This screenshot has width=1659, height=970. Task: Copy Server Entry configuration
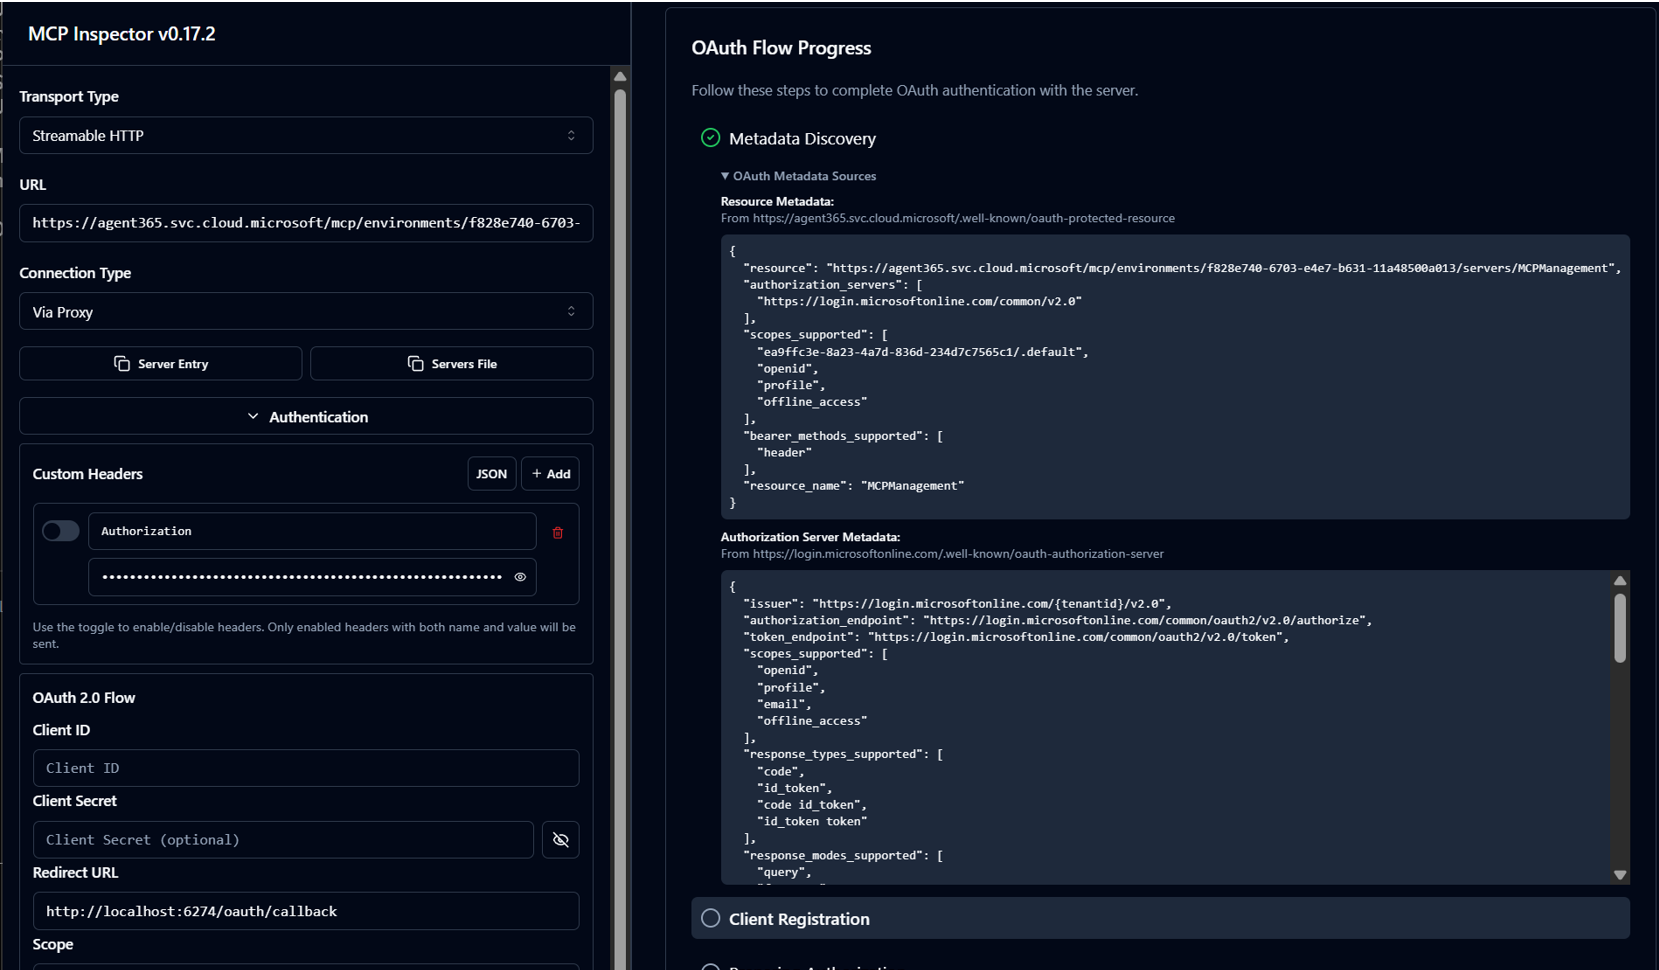161,364
